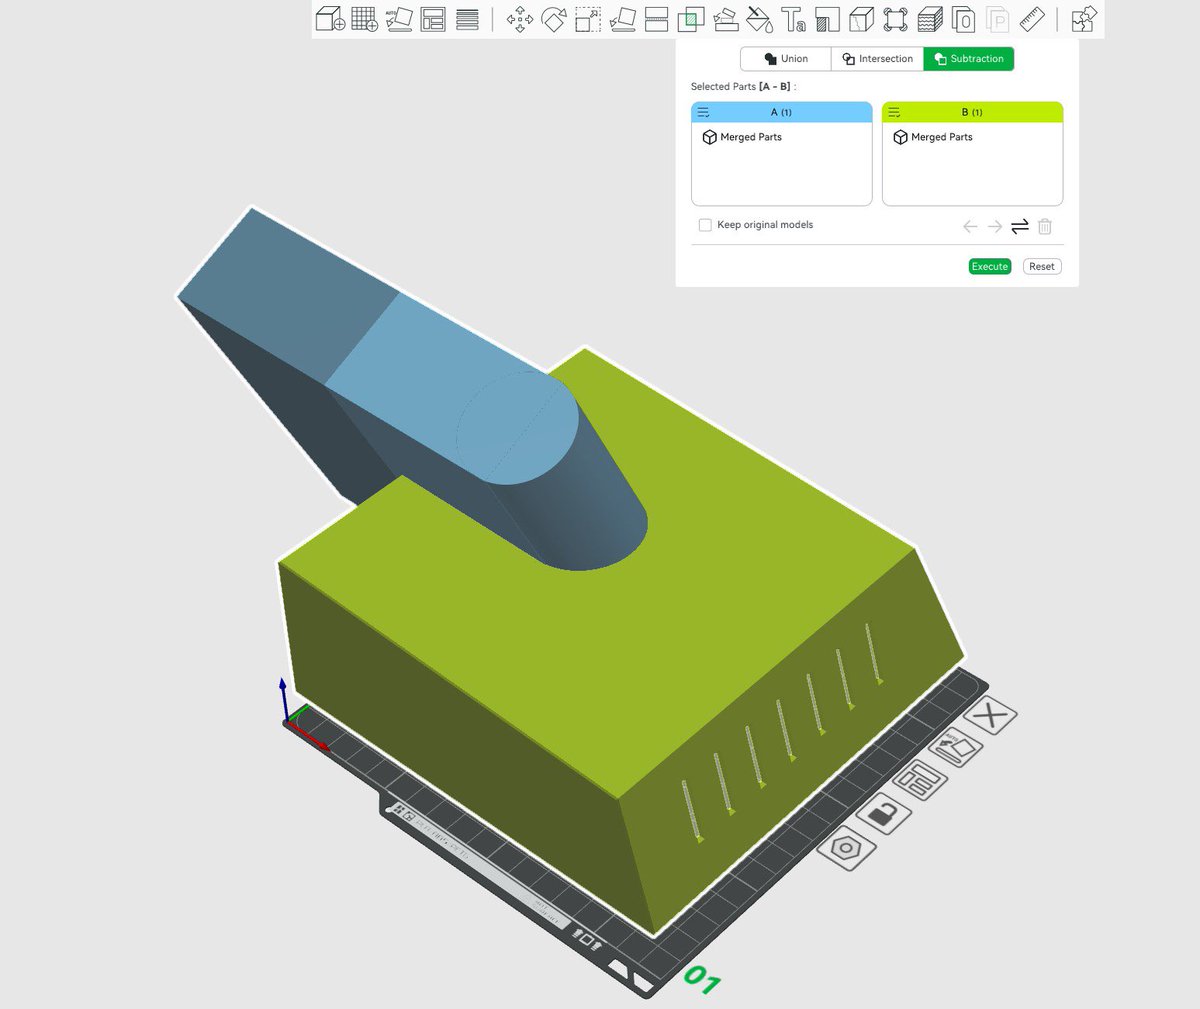Viewport: 1200px width, 1009px height.
Task: Click the plate's auto orient icon
Action: 956,749
